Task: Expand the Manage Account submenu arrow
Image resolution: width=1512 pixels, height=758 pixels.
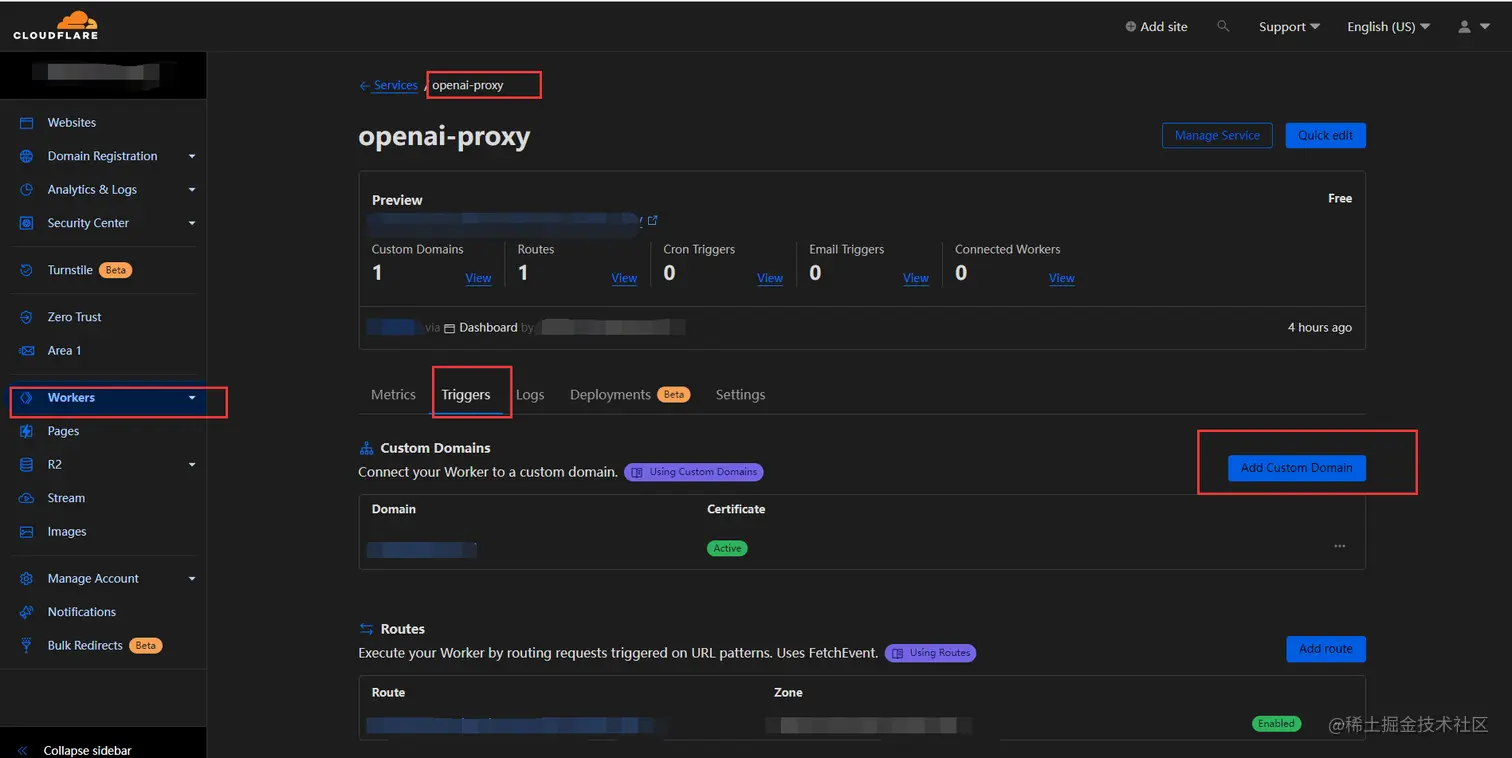Action: click(192, 579)
